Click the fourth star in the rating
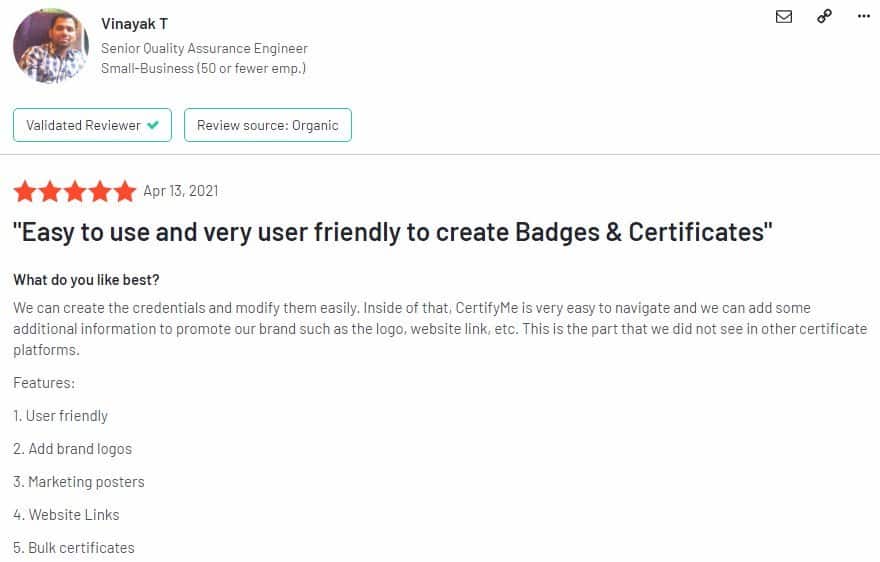The height and width of the screenshot is (562, 880). click(100, 191)
